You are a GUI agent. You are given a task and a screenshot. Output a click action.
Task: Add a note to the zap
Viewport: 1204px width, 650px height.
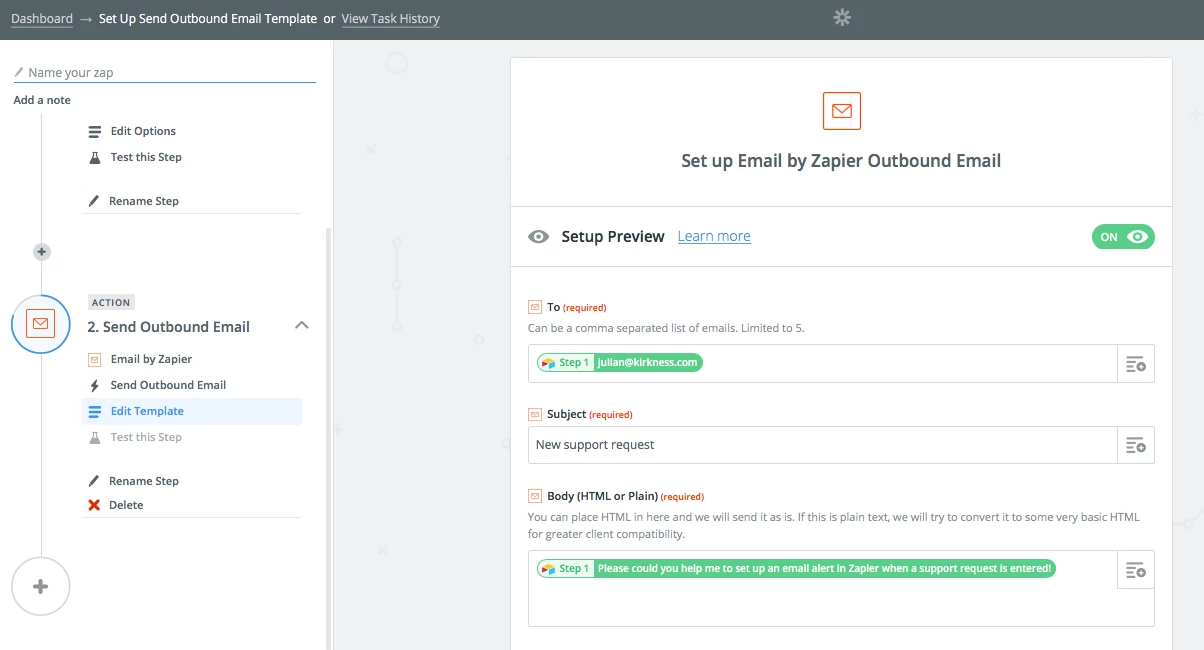pos(42,100)
